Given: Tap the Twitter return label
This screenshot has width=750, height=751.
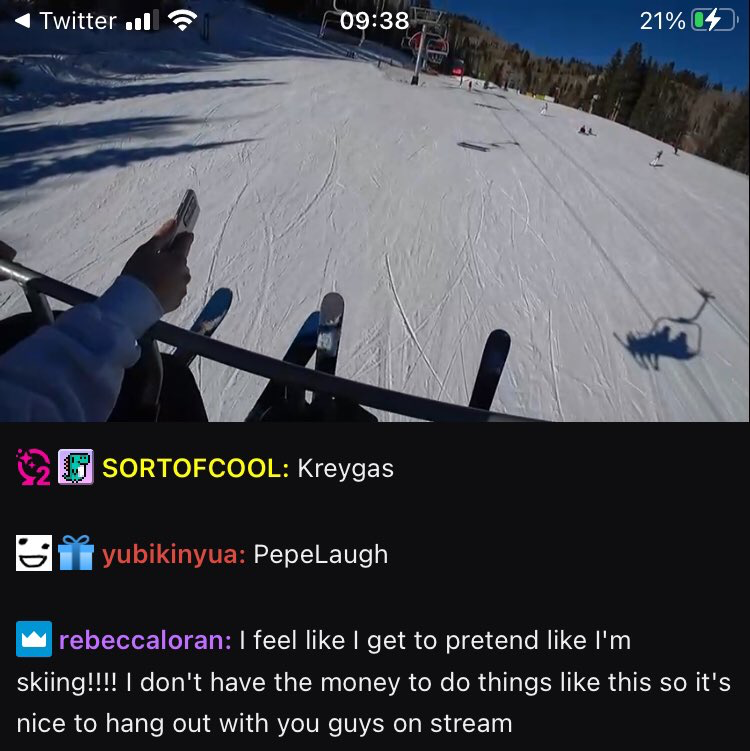Looking at the screenshot, I should [78, 21].
